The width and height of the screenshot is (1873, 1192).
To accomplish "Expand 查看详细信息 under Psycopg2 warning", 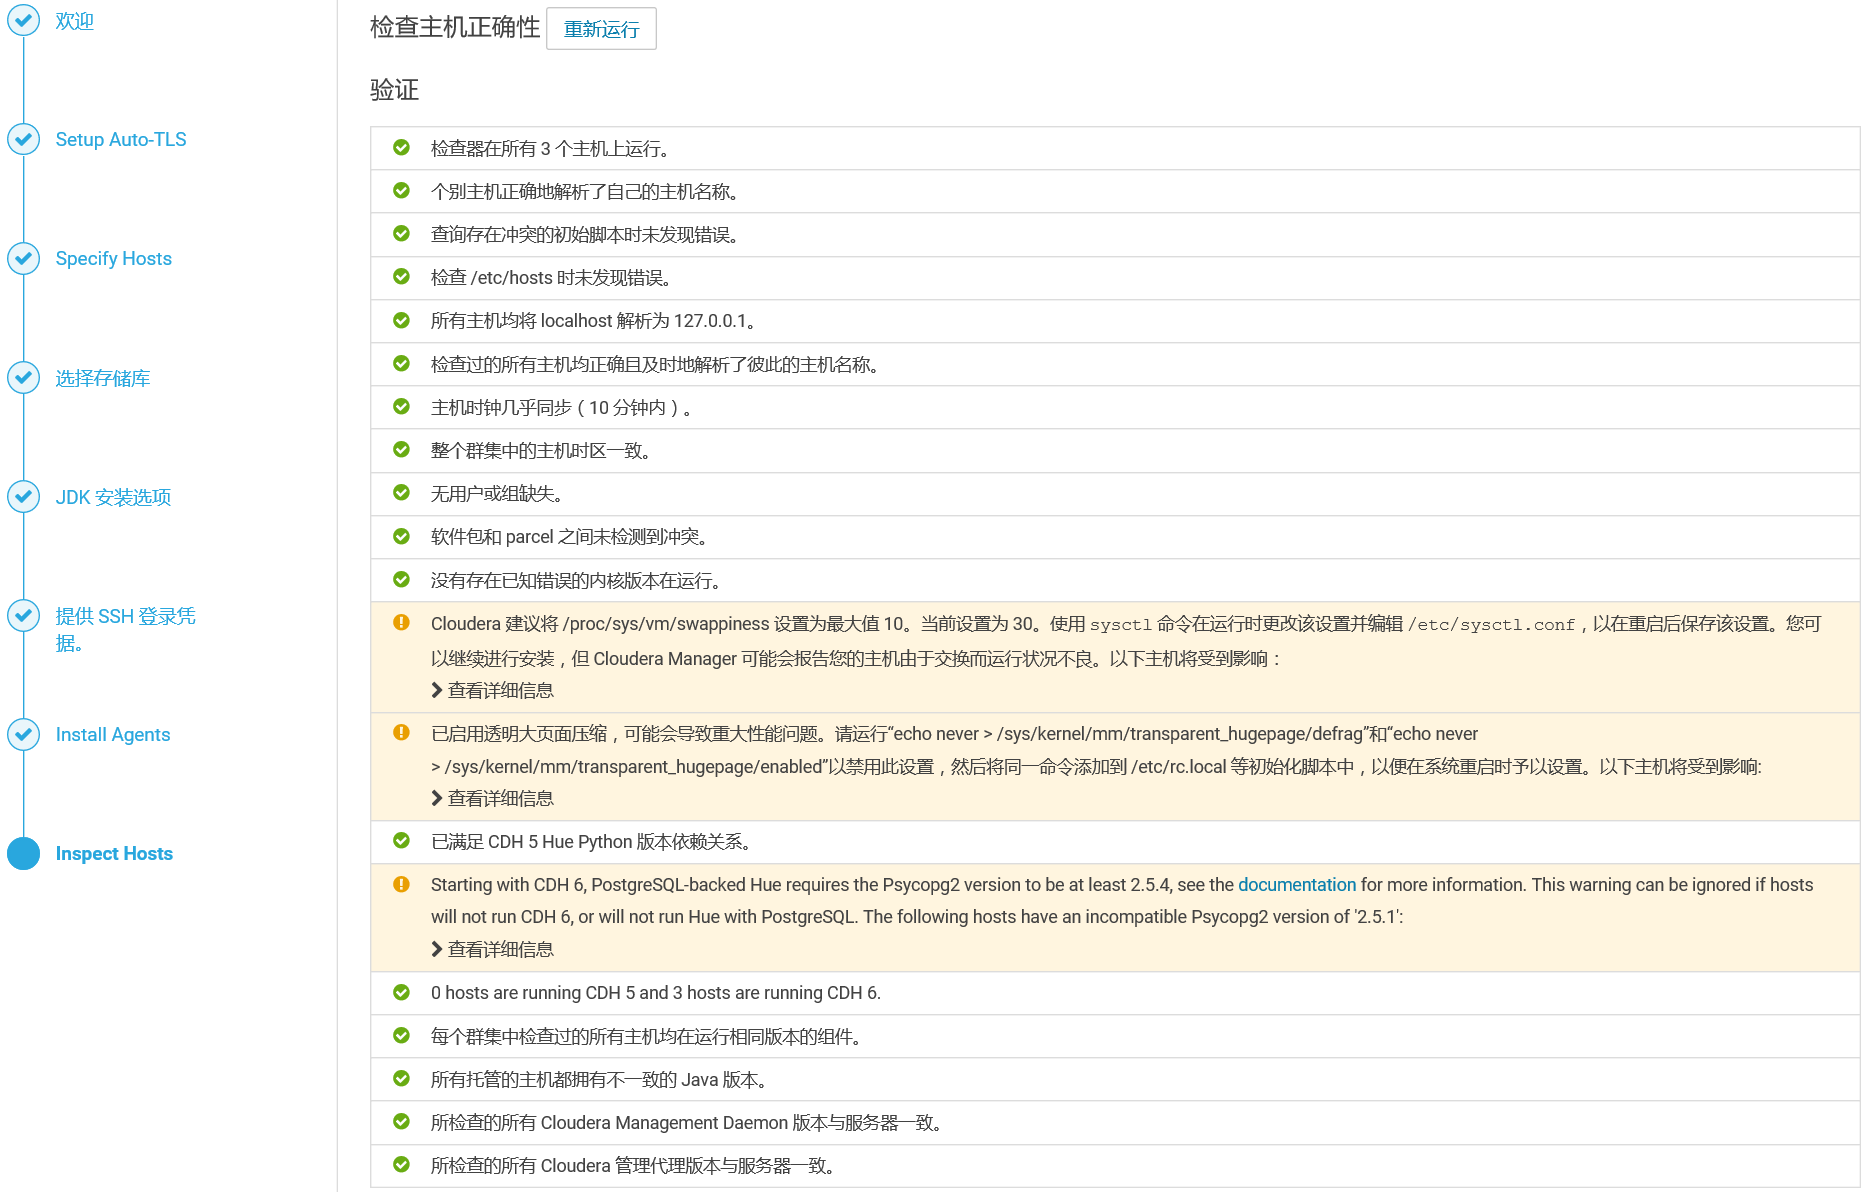I will [492, 949].
